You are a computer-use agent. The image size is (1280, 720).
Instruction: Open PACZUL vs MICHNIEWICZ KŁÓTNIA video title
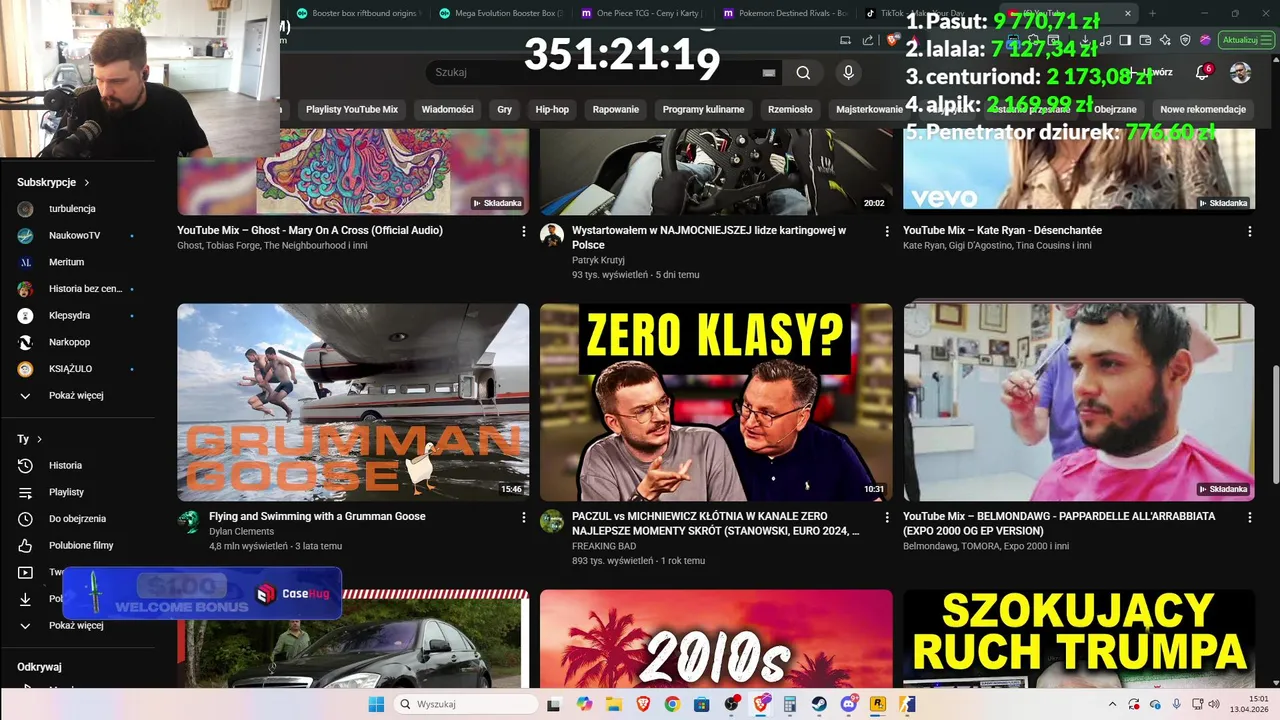716,524
